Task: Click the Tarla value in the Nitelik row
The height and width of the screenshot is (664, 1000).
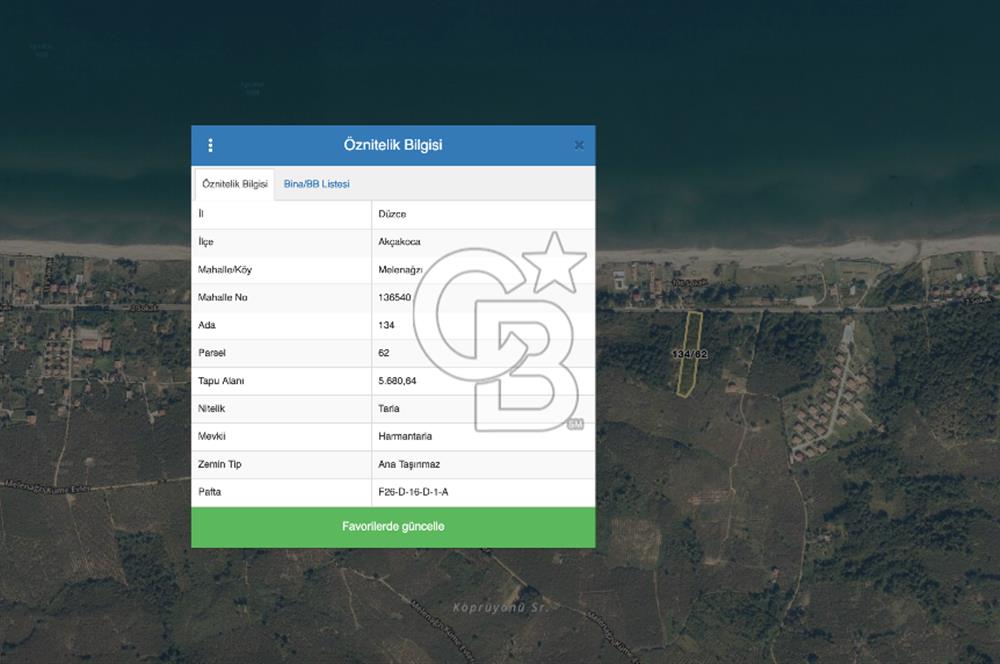Action: click(389, 409)
